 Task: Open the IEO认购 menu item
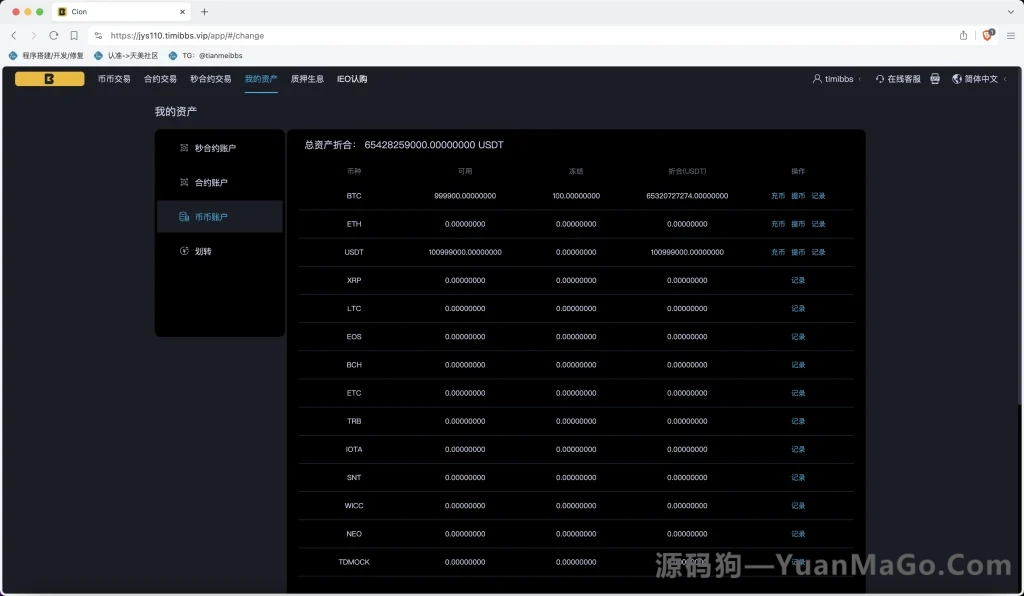[352, 78]
